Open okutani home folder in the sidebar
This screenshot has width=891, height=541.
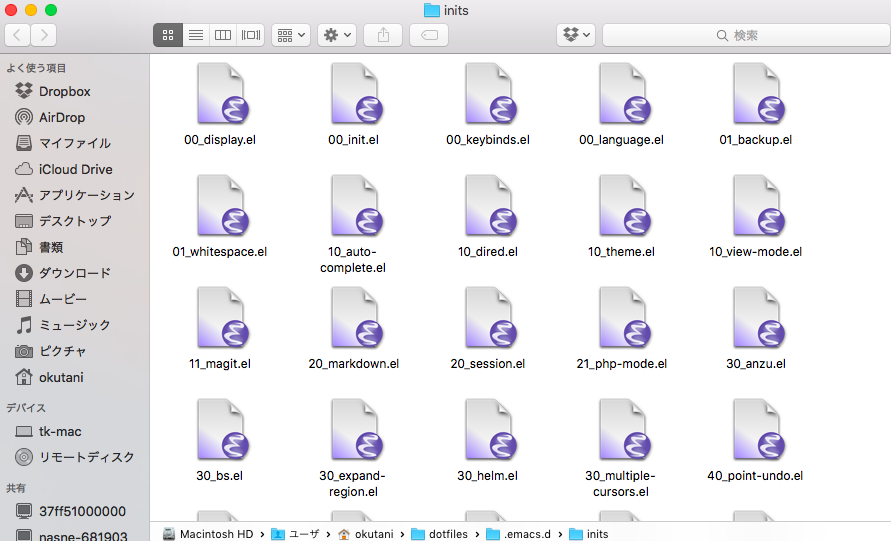coord(75,377)
